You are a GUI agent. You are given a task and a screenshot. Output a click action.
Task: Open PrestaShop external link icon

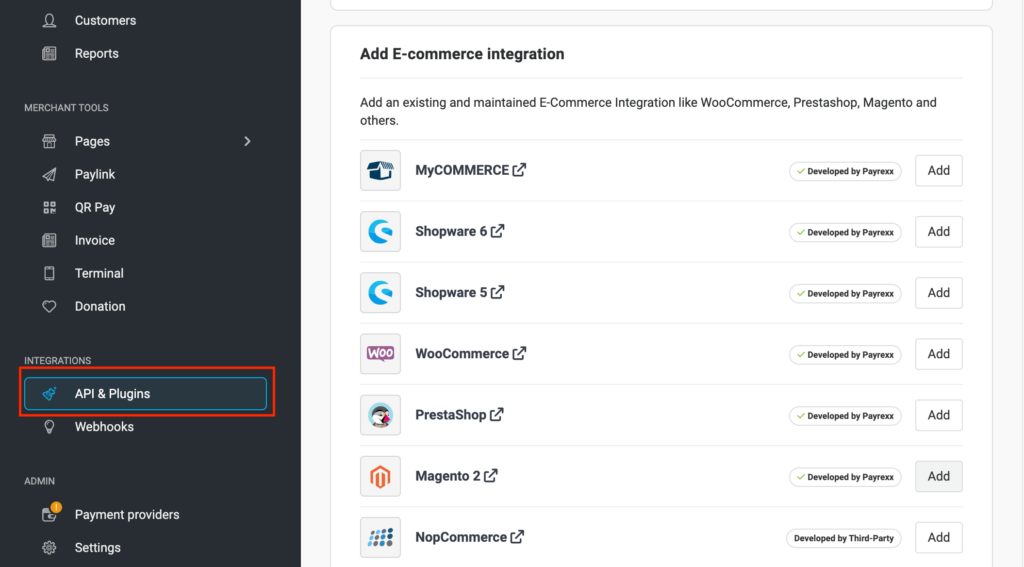pos(497,415)
